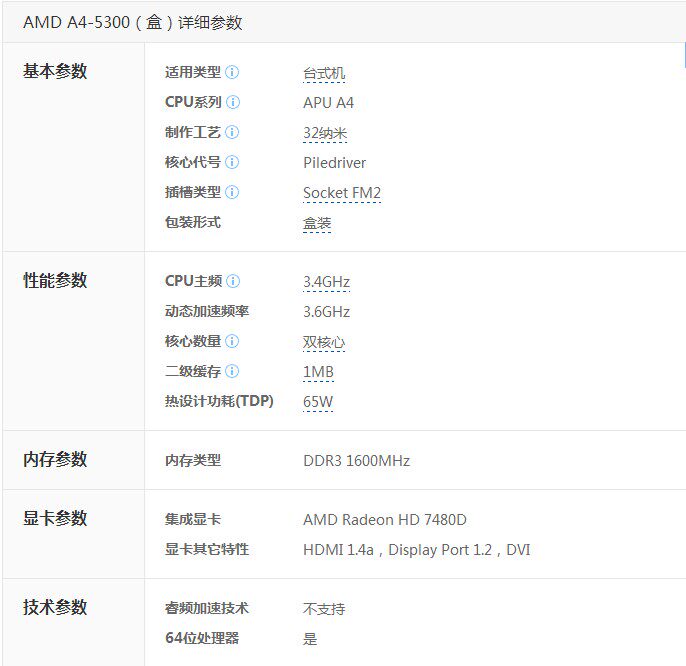Click the 内存参数 section heading
Image resolution: width=686 pixels, height=666 pixels.
point(55,459)
